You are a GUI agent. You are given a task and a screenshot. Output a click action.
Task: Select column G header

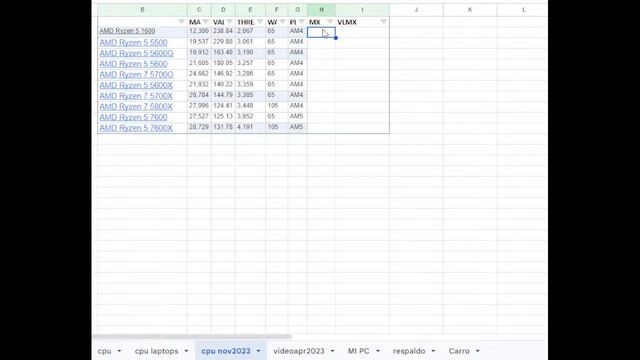pyautogui.click(x=298, y=10)
